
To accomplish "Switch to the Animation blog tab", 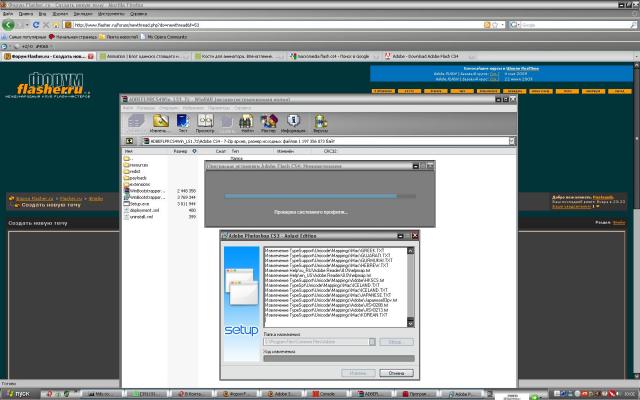I will (x=143, y=56).
